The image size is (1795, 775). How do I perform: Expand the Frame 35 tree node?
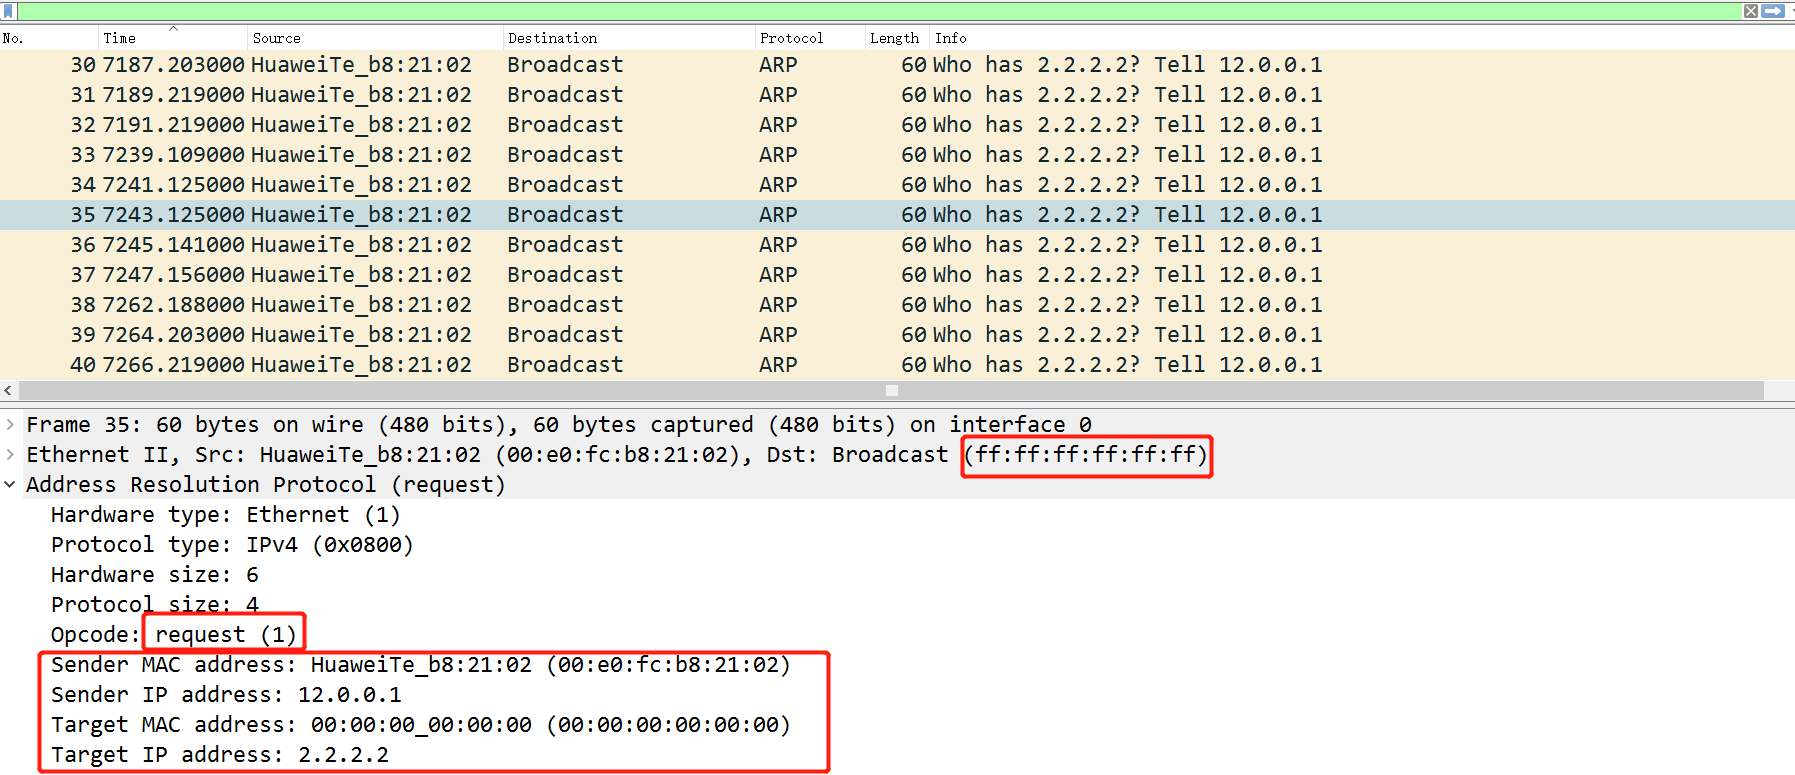[10, 425]
